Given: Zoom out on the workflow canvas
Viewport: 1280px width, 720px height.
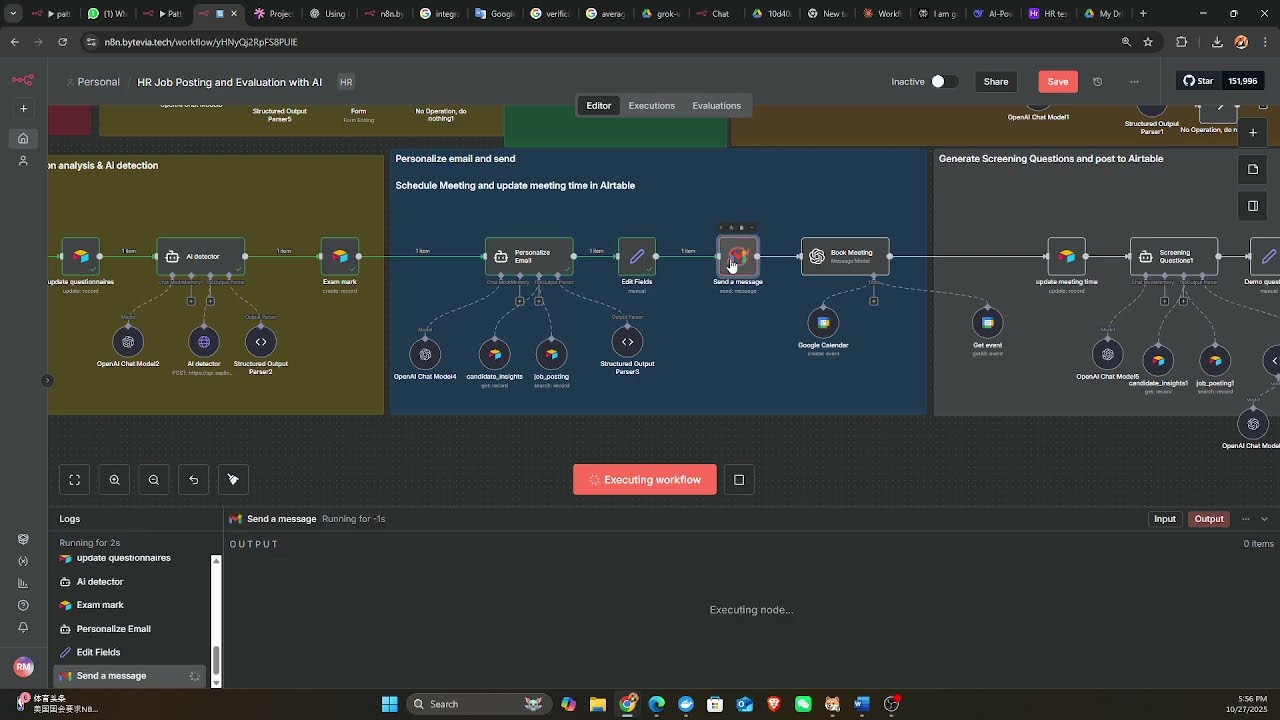Looking at the screenshot, I should [154, 480].
